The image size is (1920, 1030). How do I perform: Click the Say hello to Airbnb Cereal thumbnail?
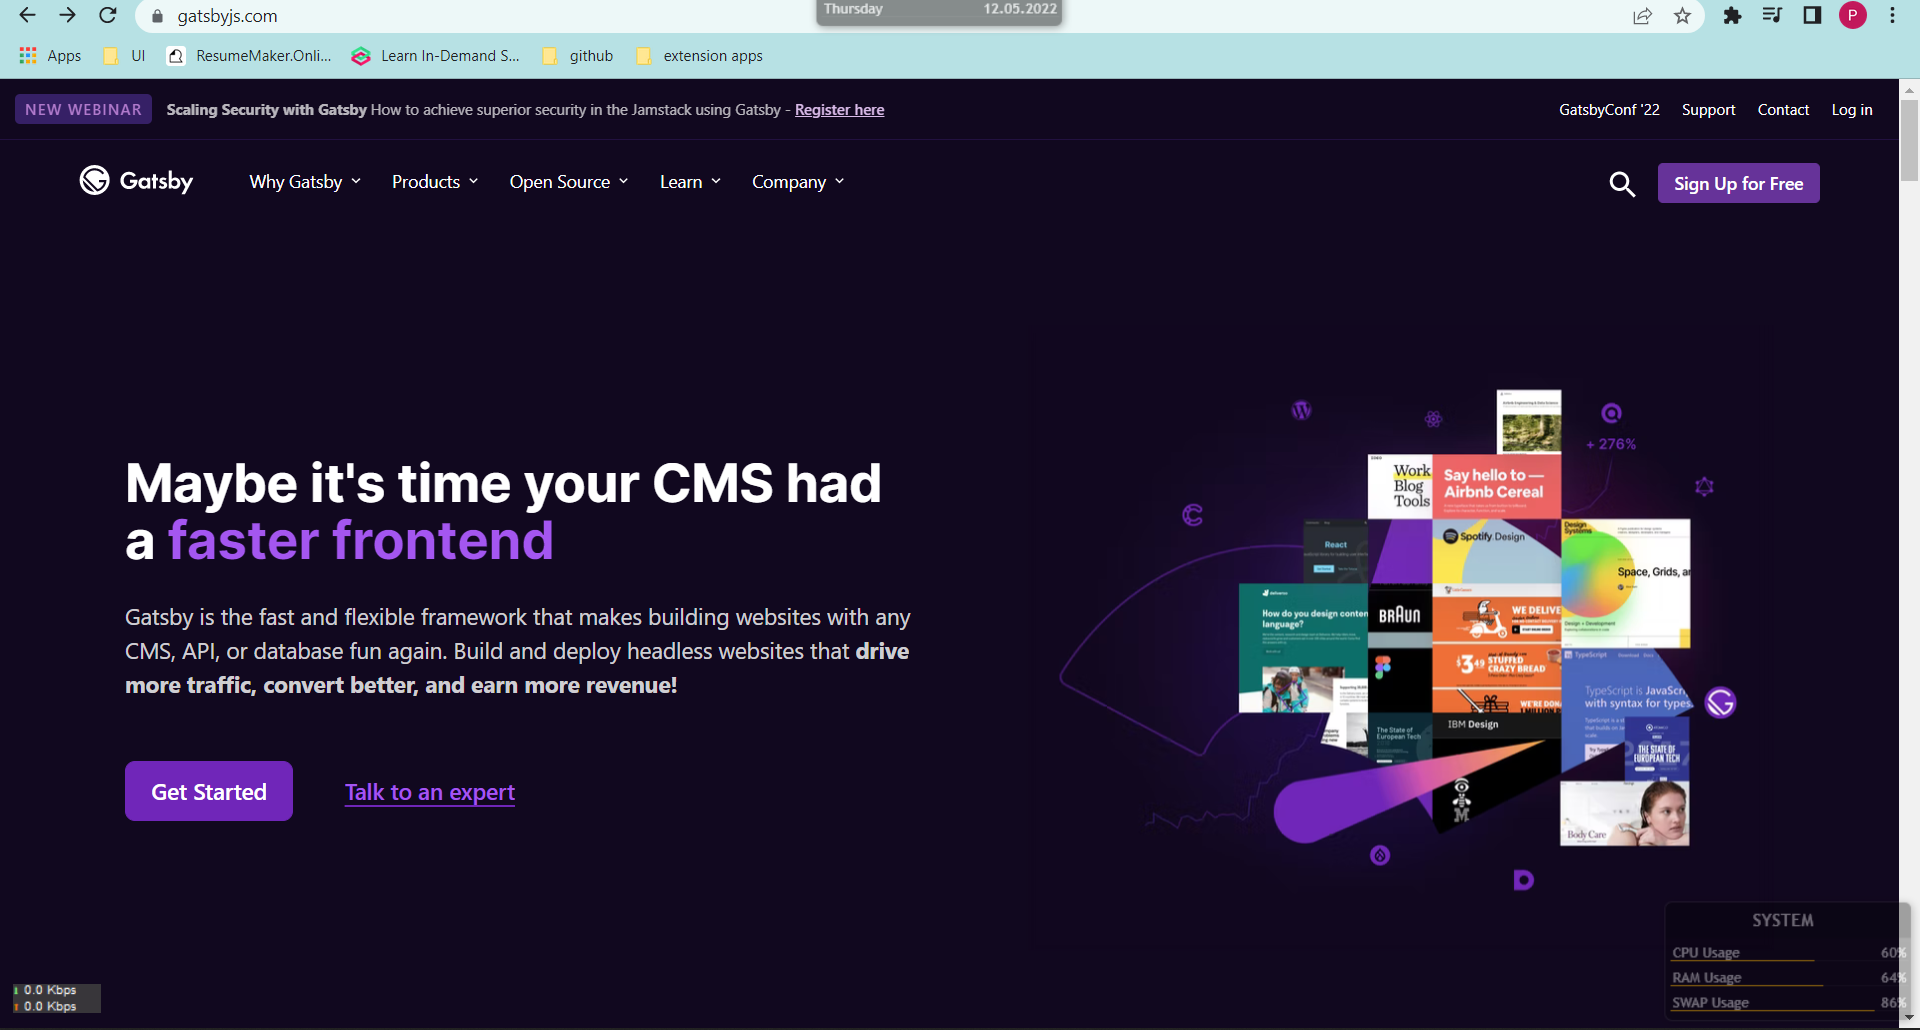point(1496,486)
